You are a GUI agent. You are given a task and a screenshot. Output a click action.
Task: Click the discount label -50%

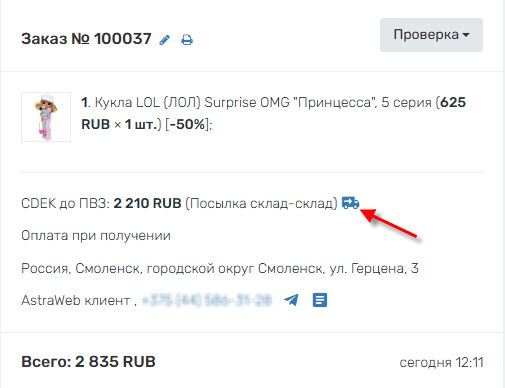[x=187, y=124]
